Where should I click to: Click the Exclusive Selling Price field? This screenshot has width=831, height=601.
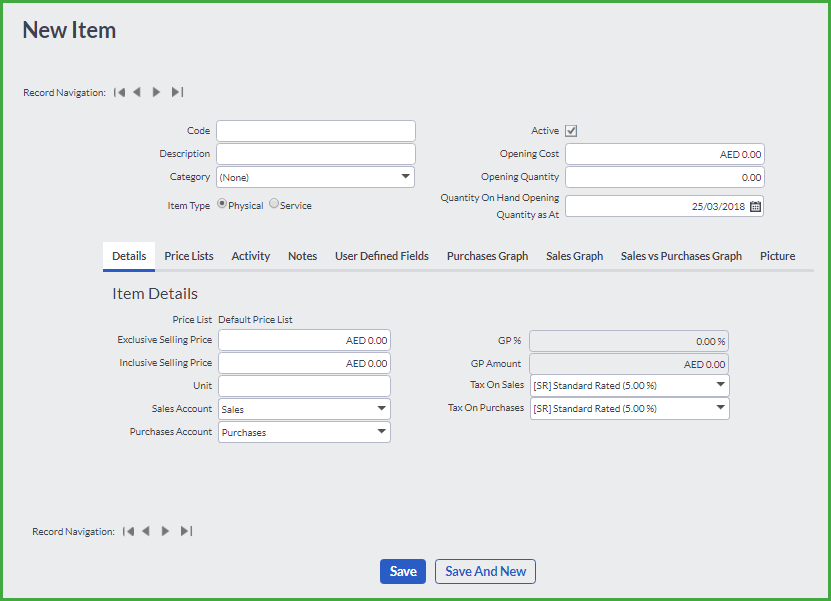coord(304,340)
